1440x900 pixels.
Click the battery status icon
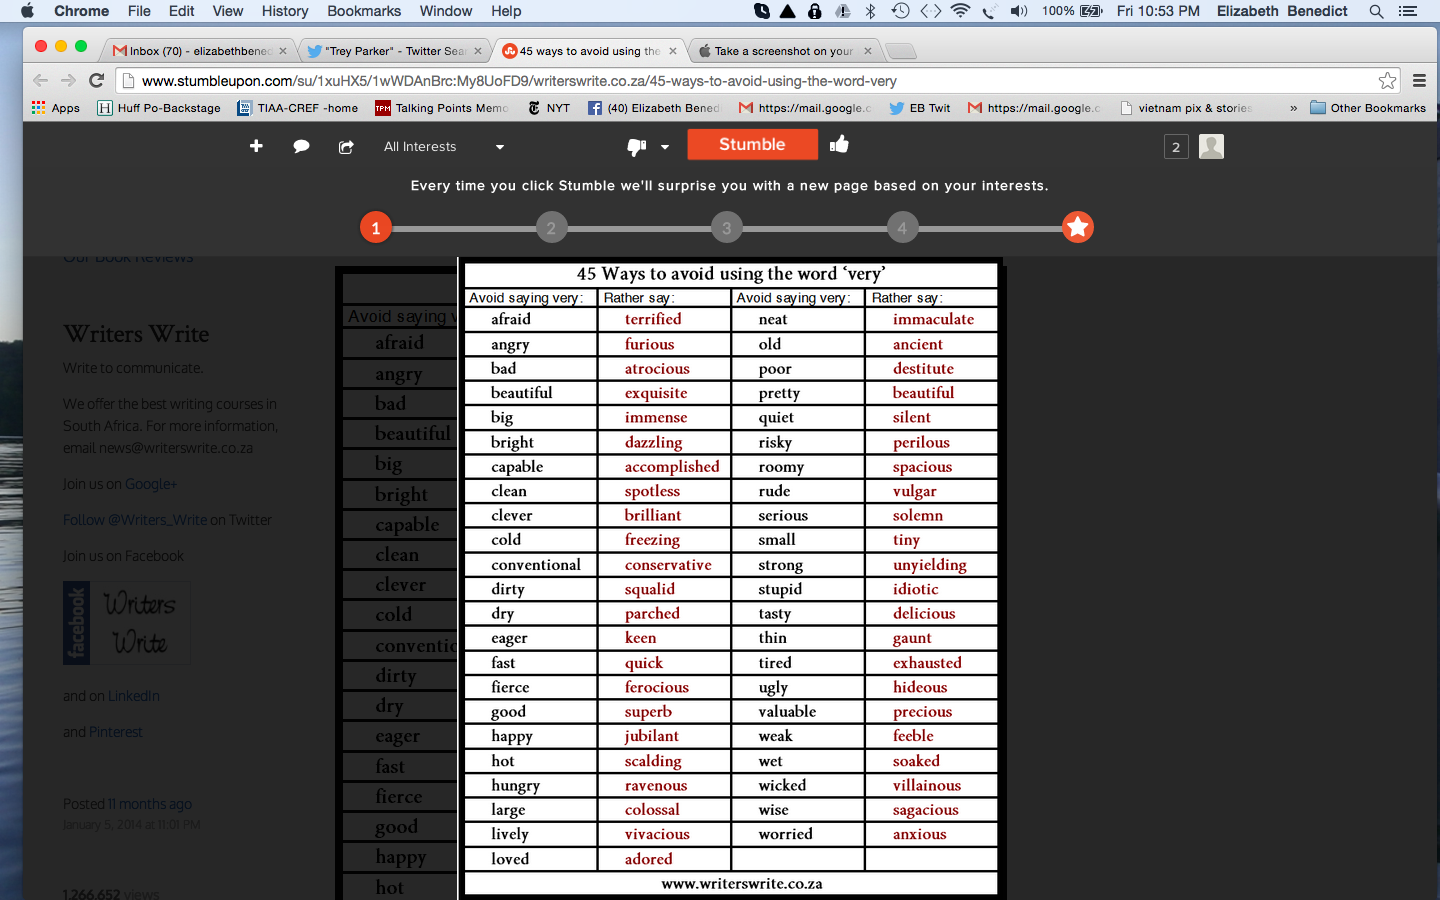click(x=1091, y=11)
